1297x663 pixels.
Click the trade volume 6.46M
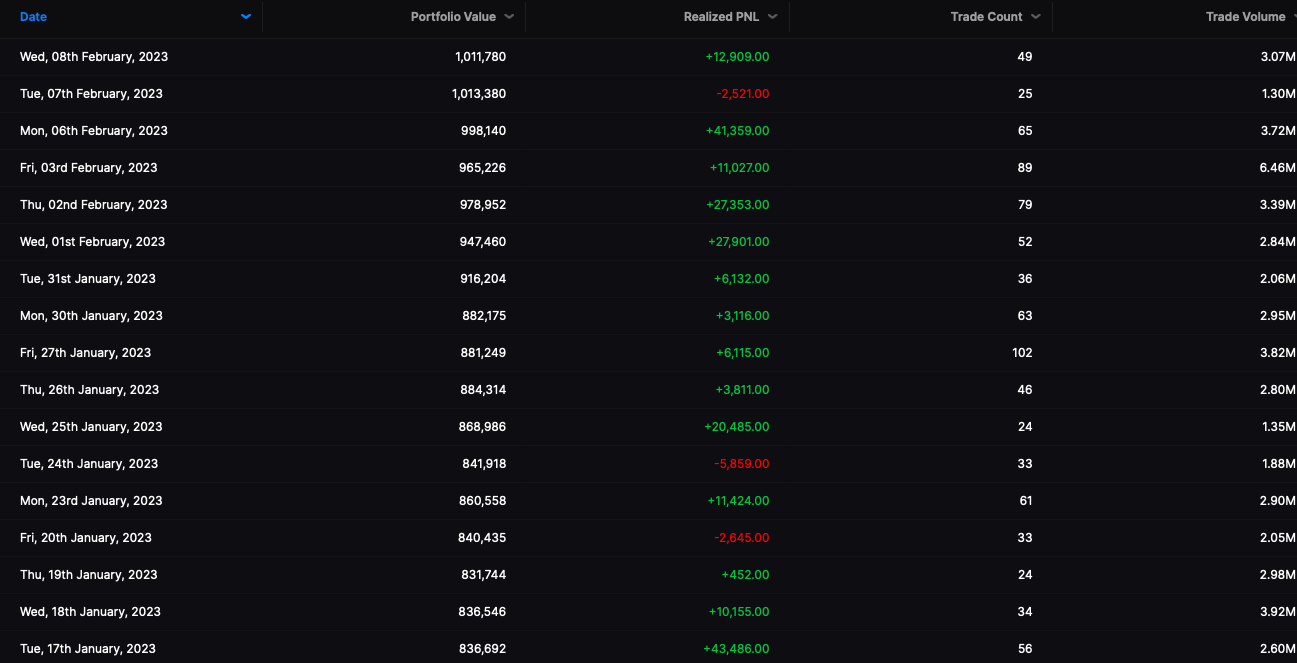1278,168
